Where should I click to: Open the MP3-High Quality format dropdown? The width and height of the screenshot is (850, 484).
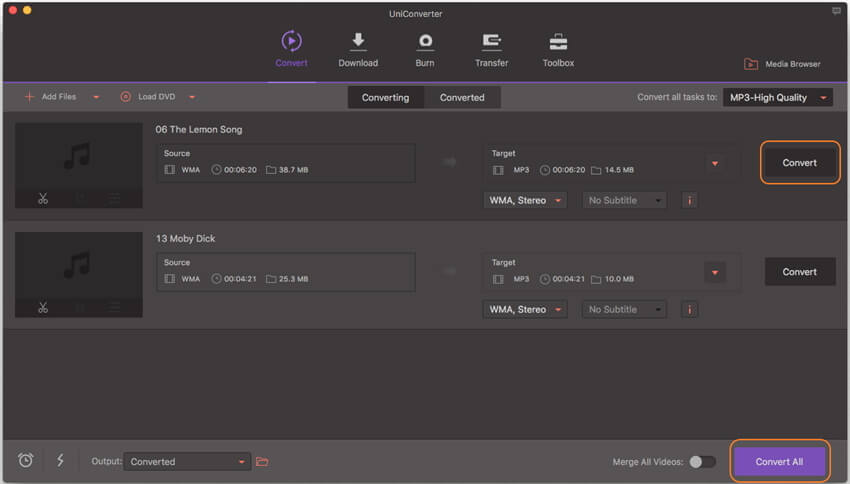tap(777, 98)
